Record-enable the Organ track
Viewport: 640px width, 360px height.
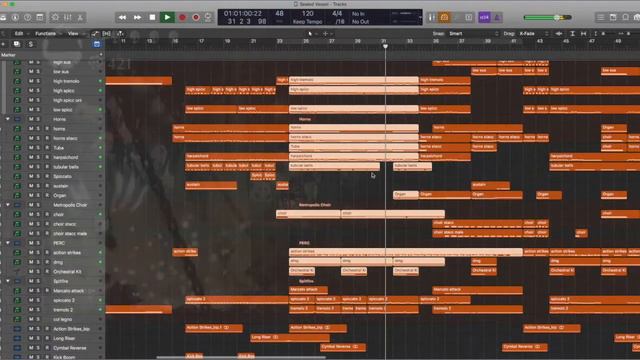(47, 195)
